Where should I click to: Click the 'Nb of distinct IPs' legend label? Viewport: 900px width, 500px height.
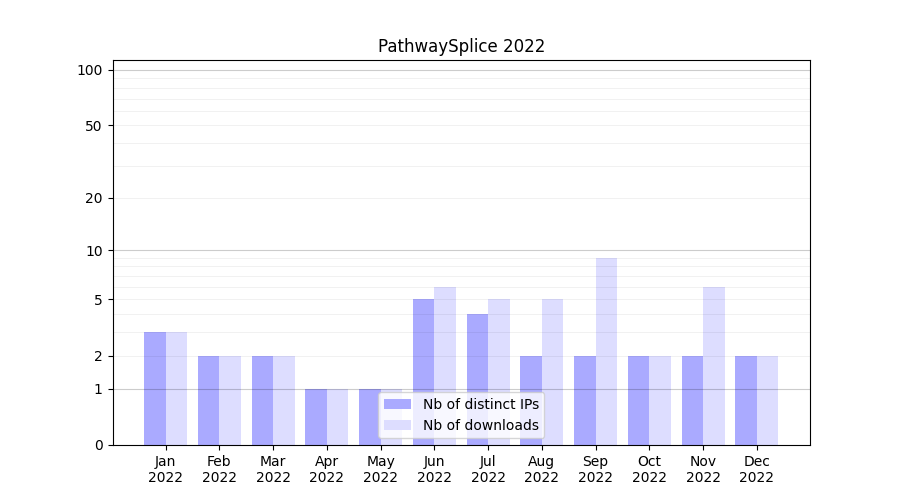pyautogui.click(x=480, y=404)
